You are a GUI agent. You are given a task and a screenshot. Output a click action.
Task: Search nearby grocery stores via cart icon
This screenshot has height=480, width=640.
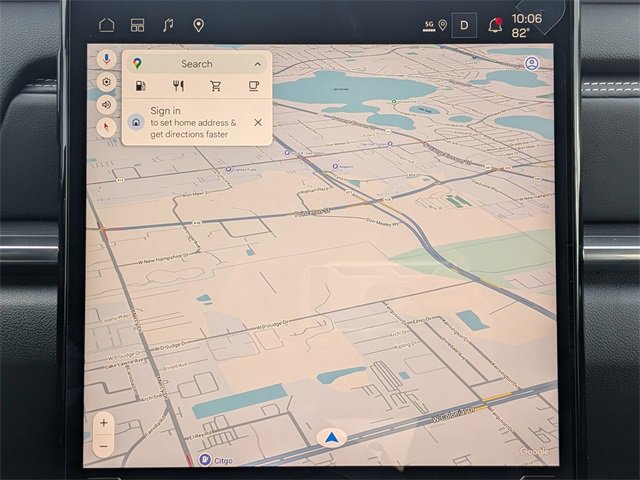pyautogui.click(x=216, y=86)
